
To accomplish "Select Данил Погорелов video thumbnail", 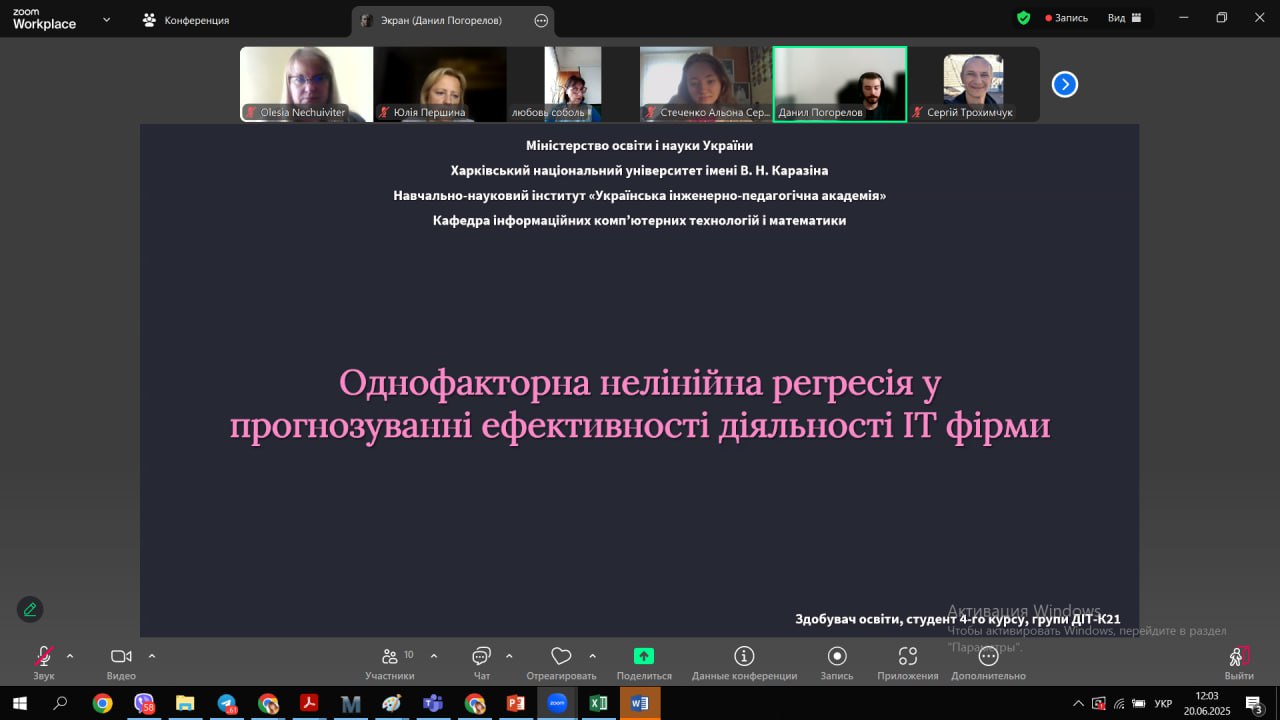I will (x=840, y=84).
